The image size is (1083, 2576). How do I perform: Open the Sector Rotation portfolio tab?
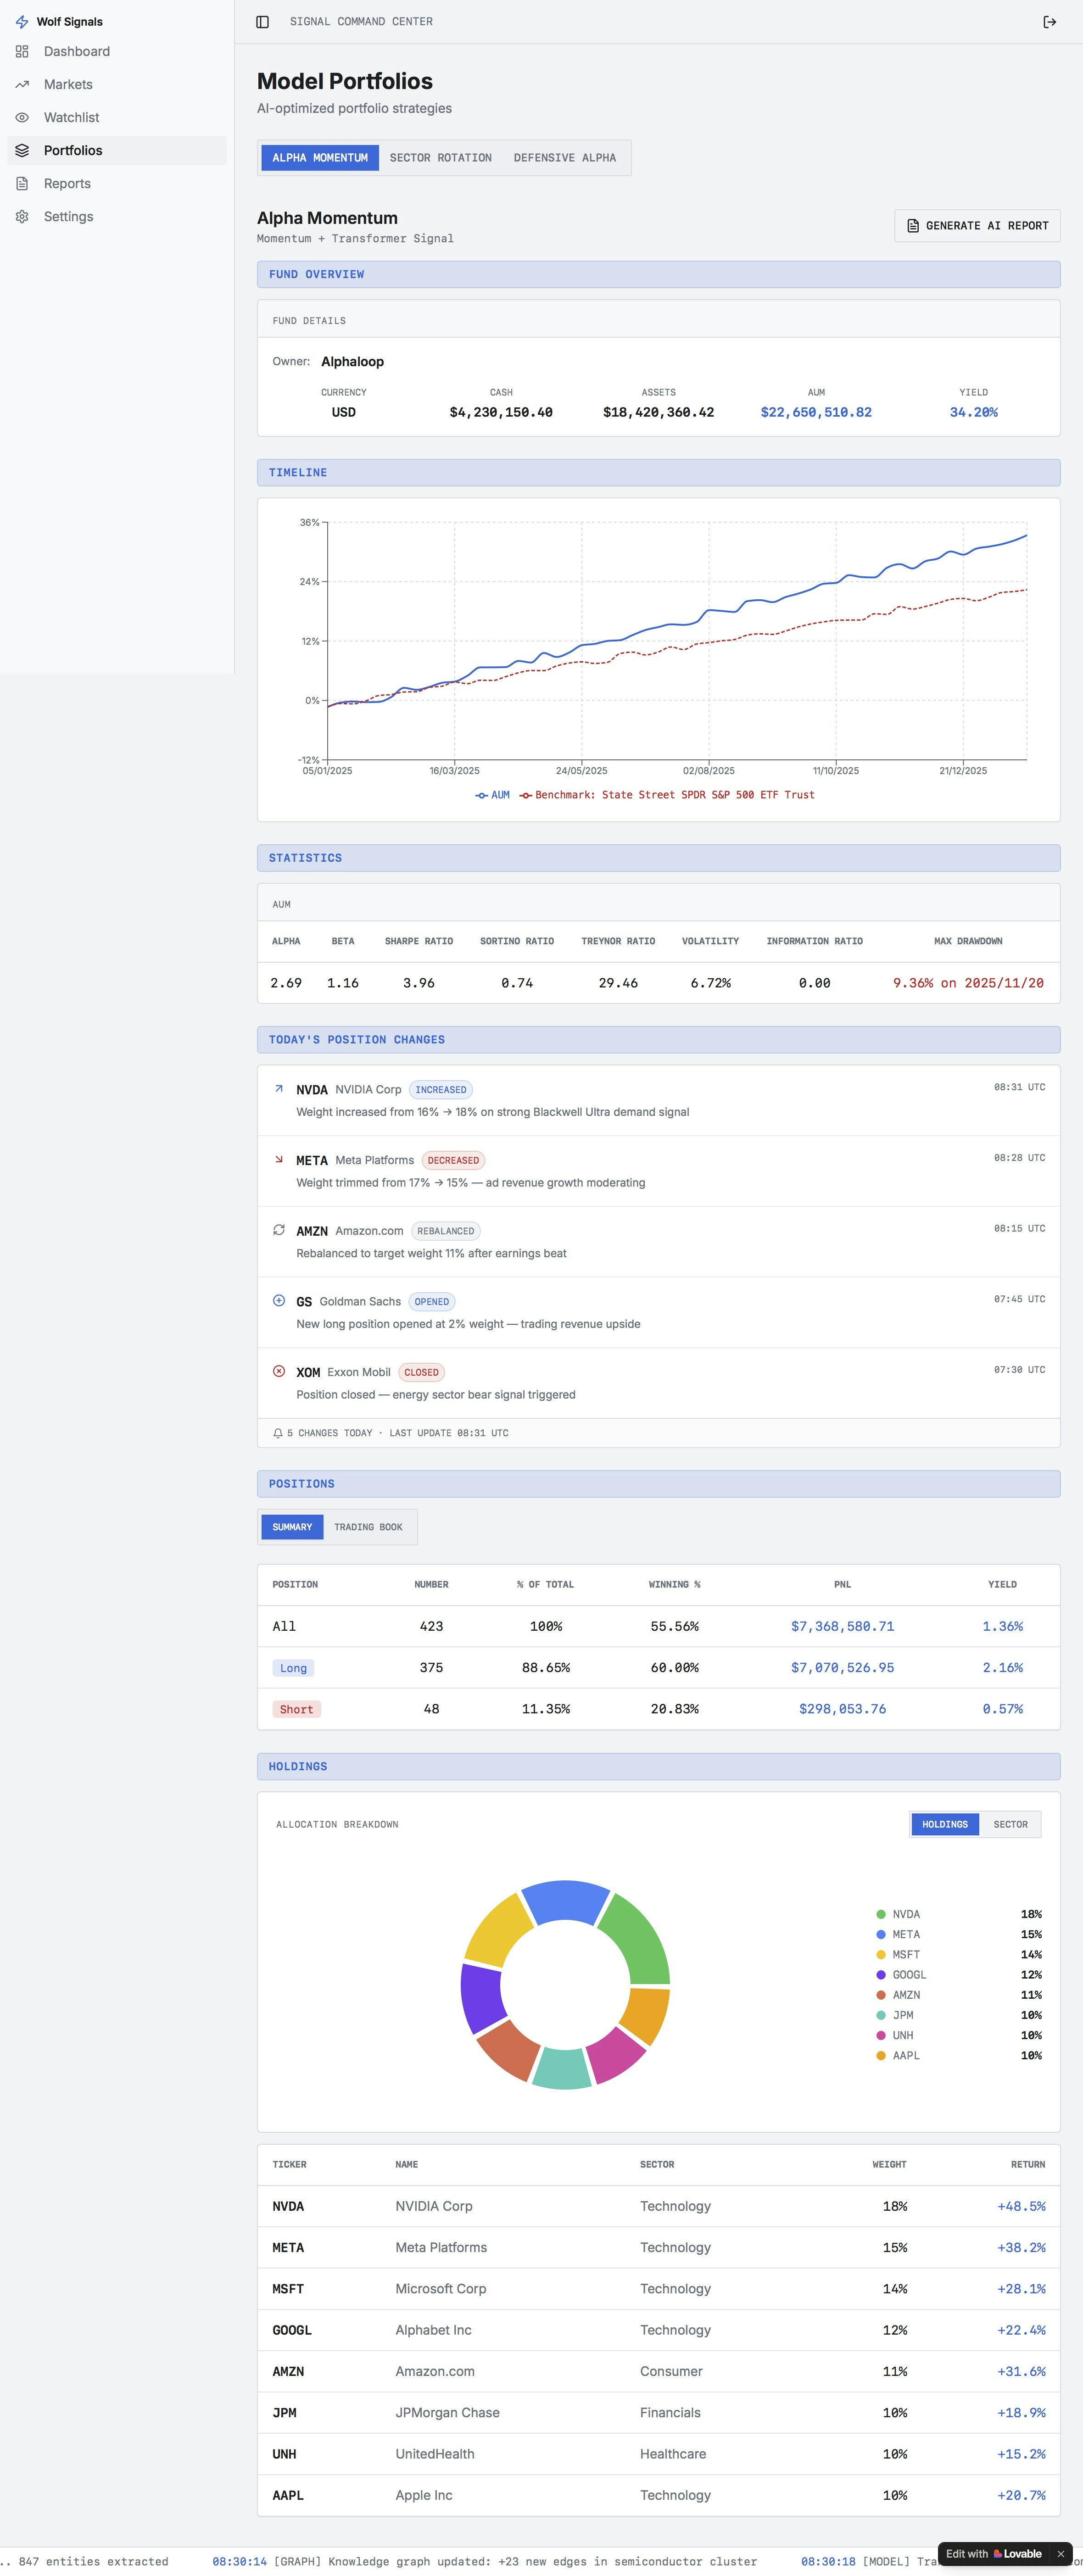pos(440,158)
